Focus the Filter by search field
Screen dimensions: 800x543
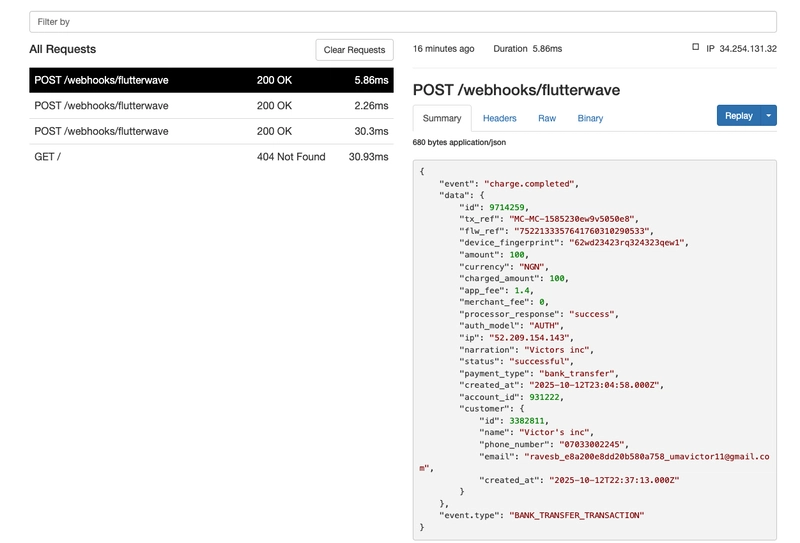[402, 21]
